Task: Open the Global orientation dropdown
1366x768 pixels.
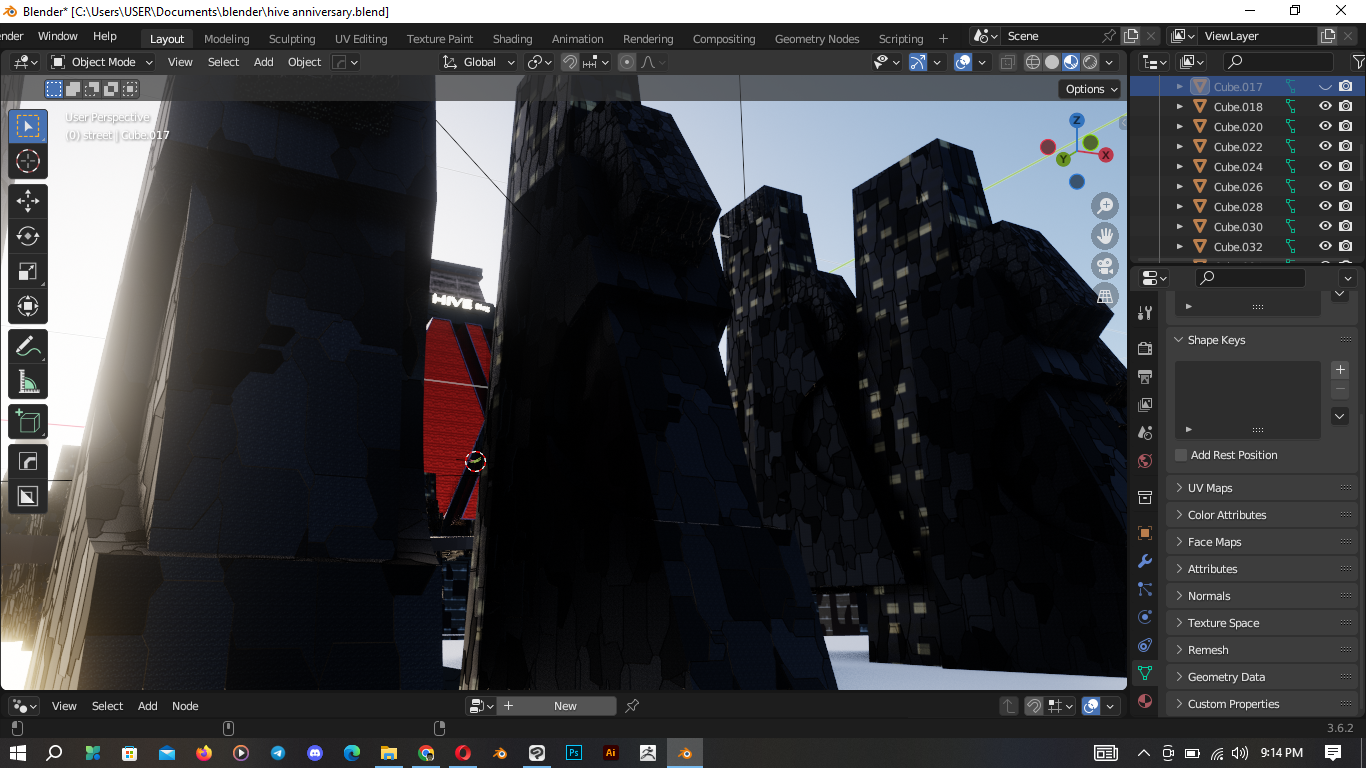Action: tap(479, 62)
